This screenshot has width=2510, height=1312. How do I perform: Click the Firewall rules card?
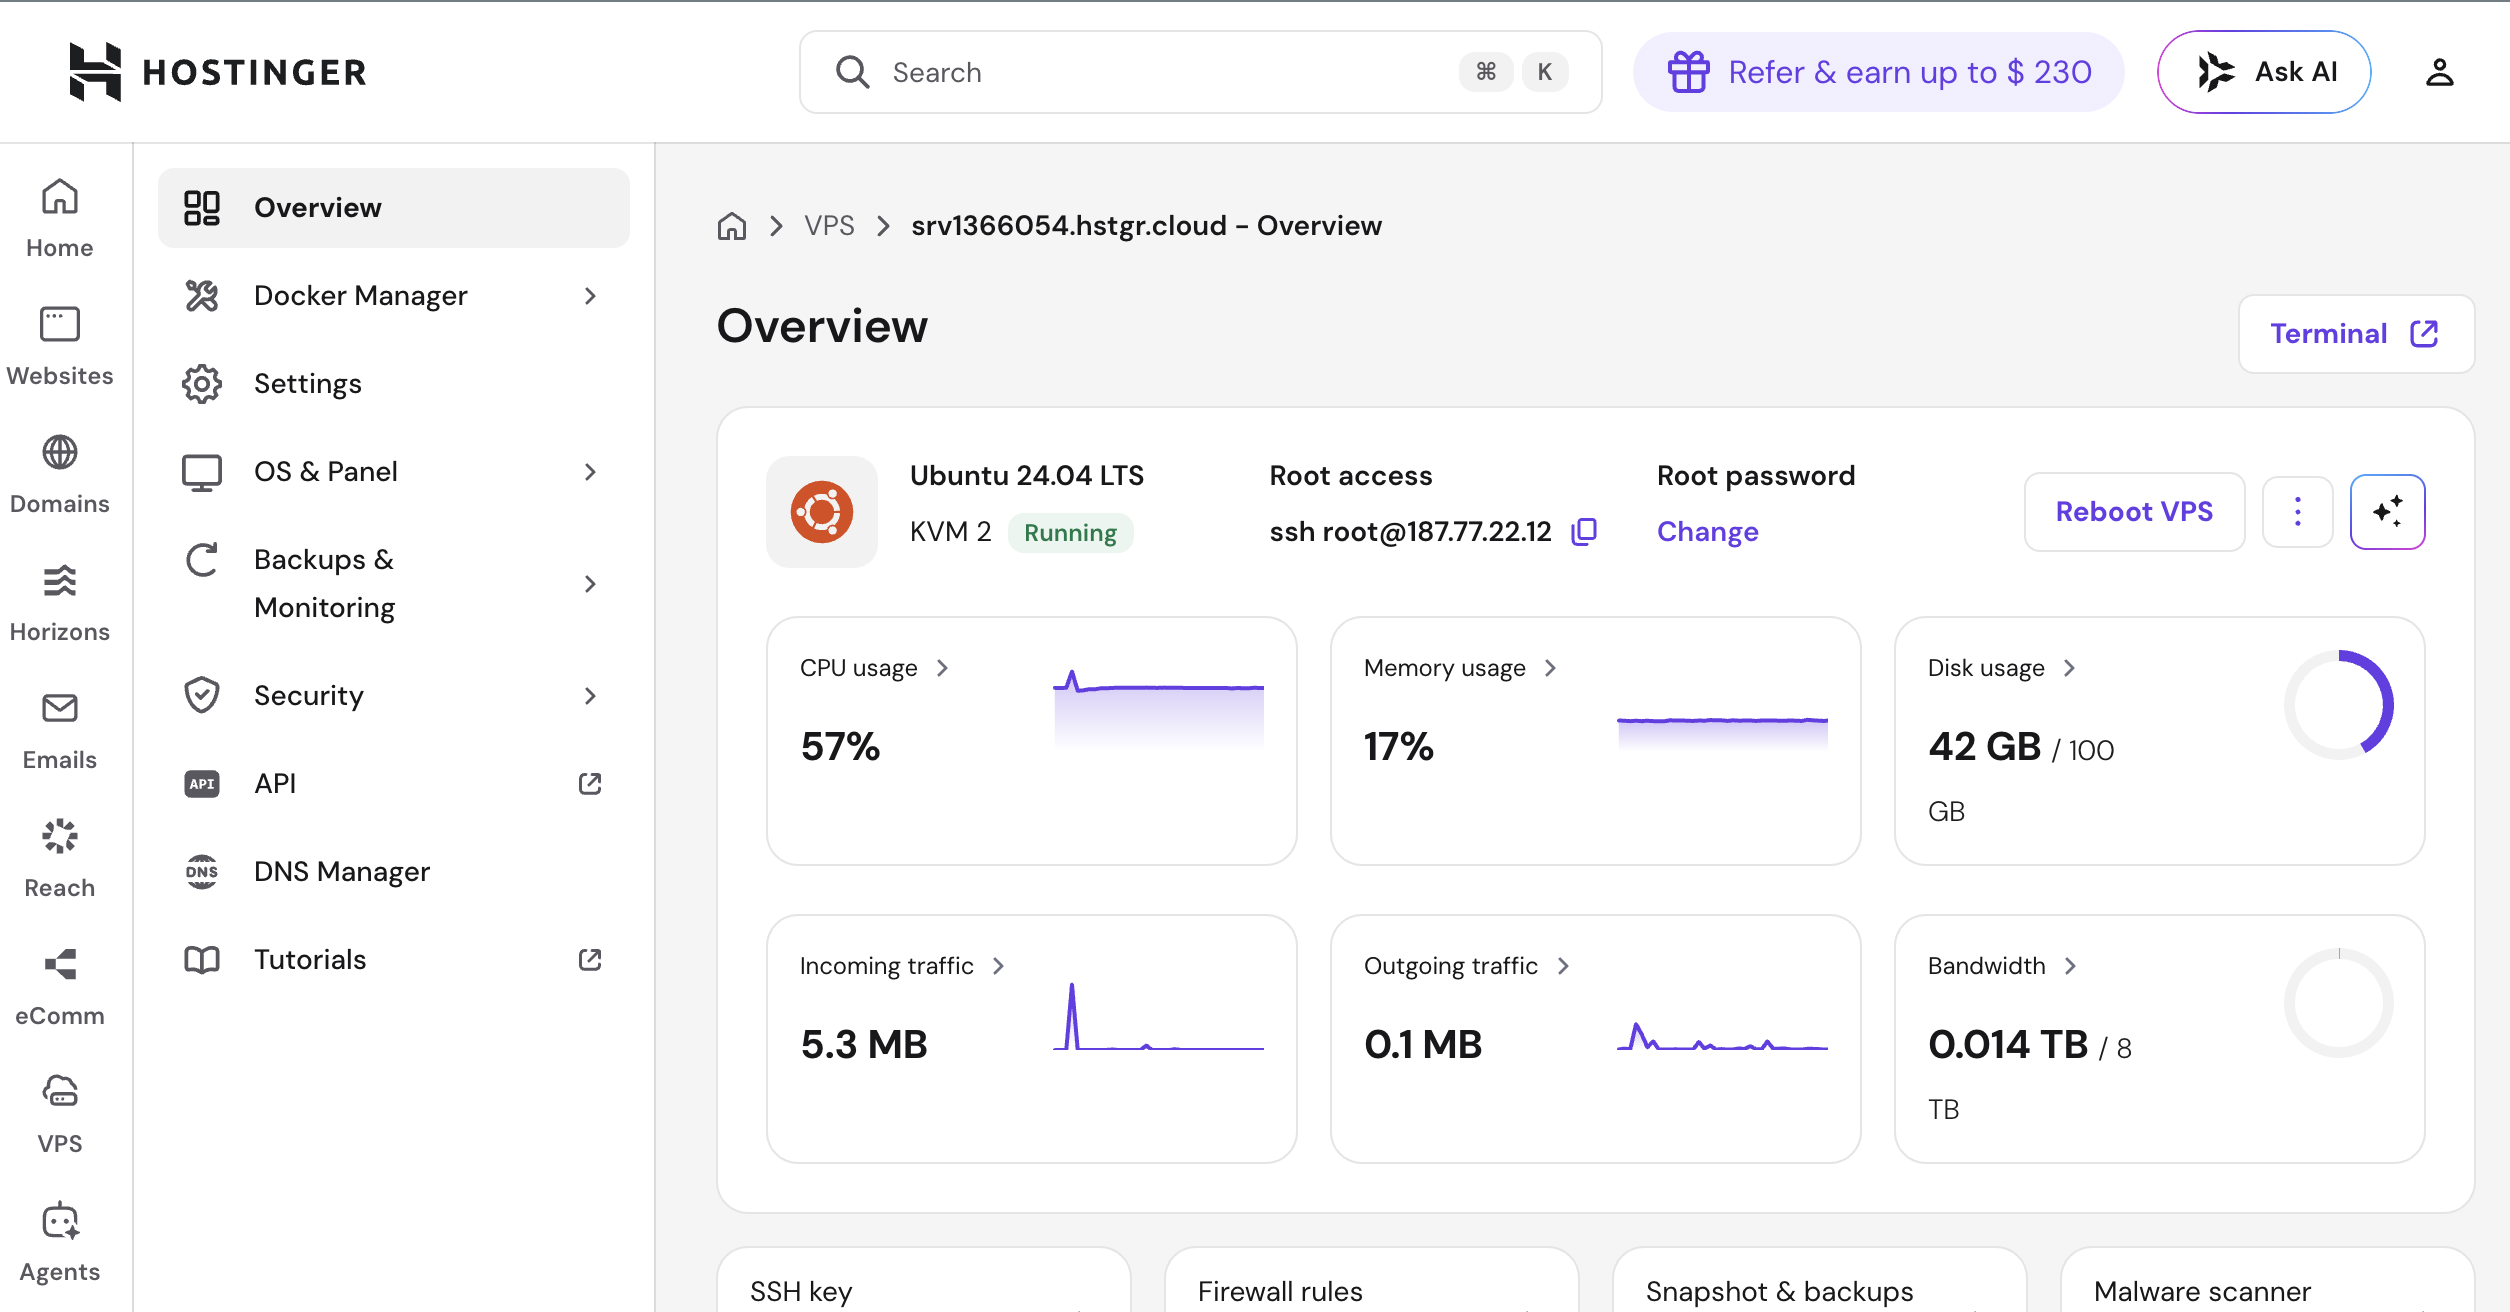coord(1372,1279)
